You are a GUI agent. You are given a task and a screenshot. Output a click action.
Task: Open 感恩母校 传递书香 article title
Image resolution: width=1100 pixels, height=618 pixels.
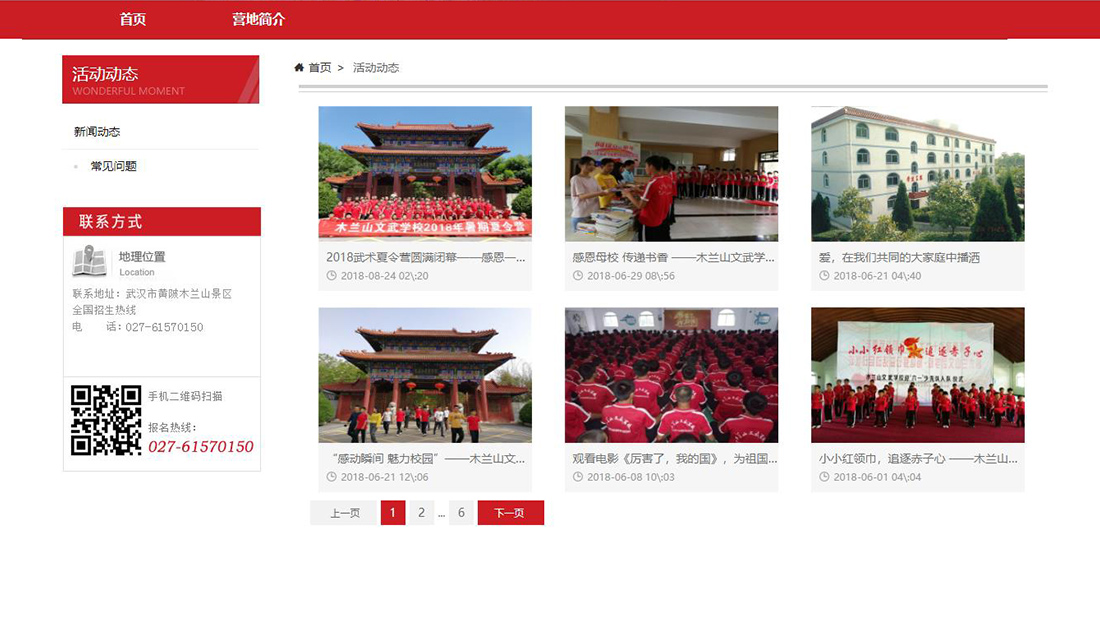[671, 257]
